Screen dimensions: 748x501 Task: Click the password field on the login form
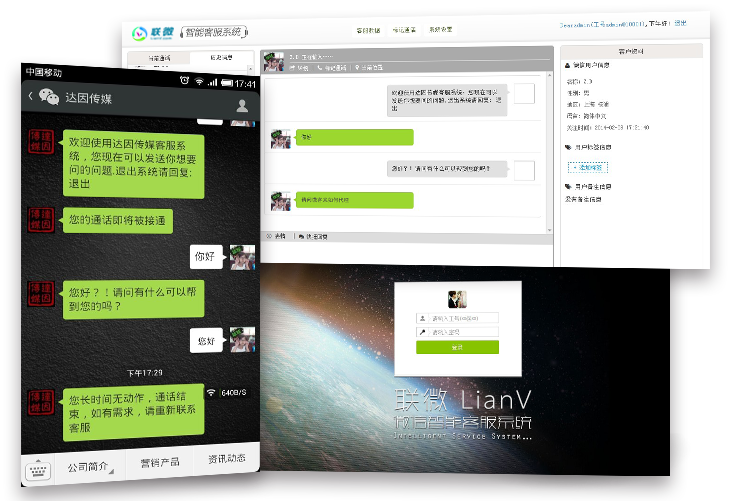pos(462,332)
